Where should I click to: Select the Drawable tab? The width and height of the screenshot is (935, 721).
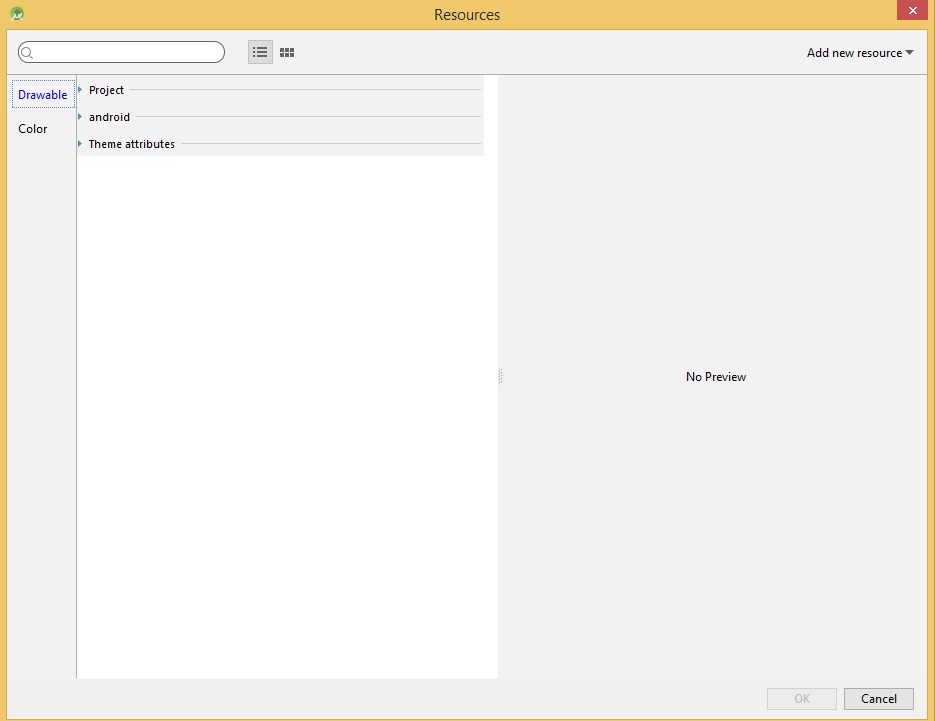coord(43,95)
